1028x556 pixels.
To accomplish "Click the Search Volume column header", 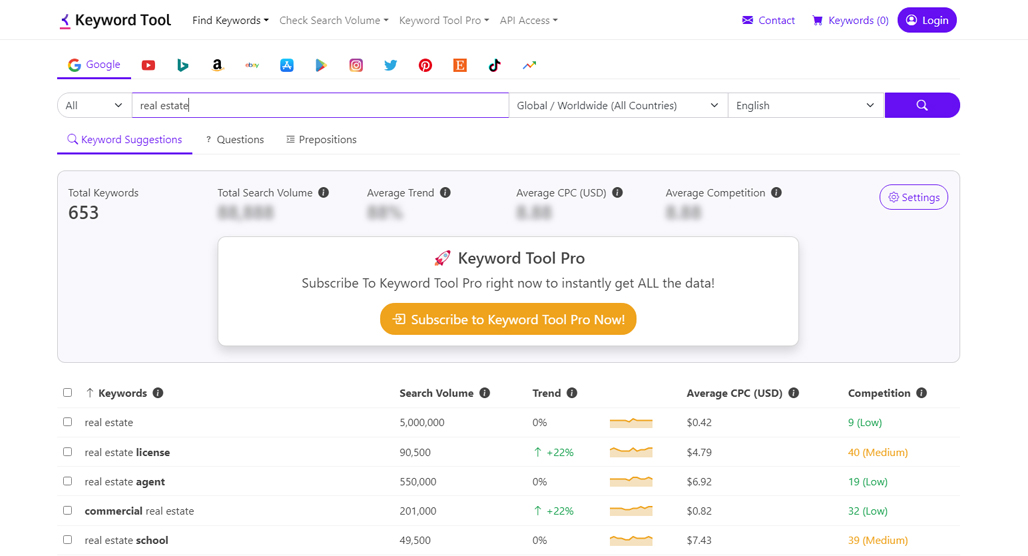I will [x=436, y=393].
